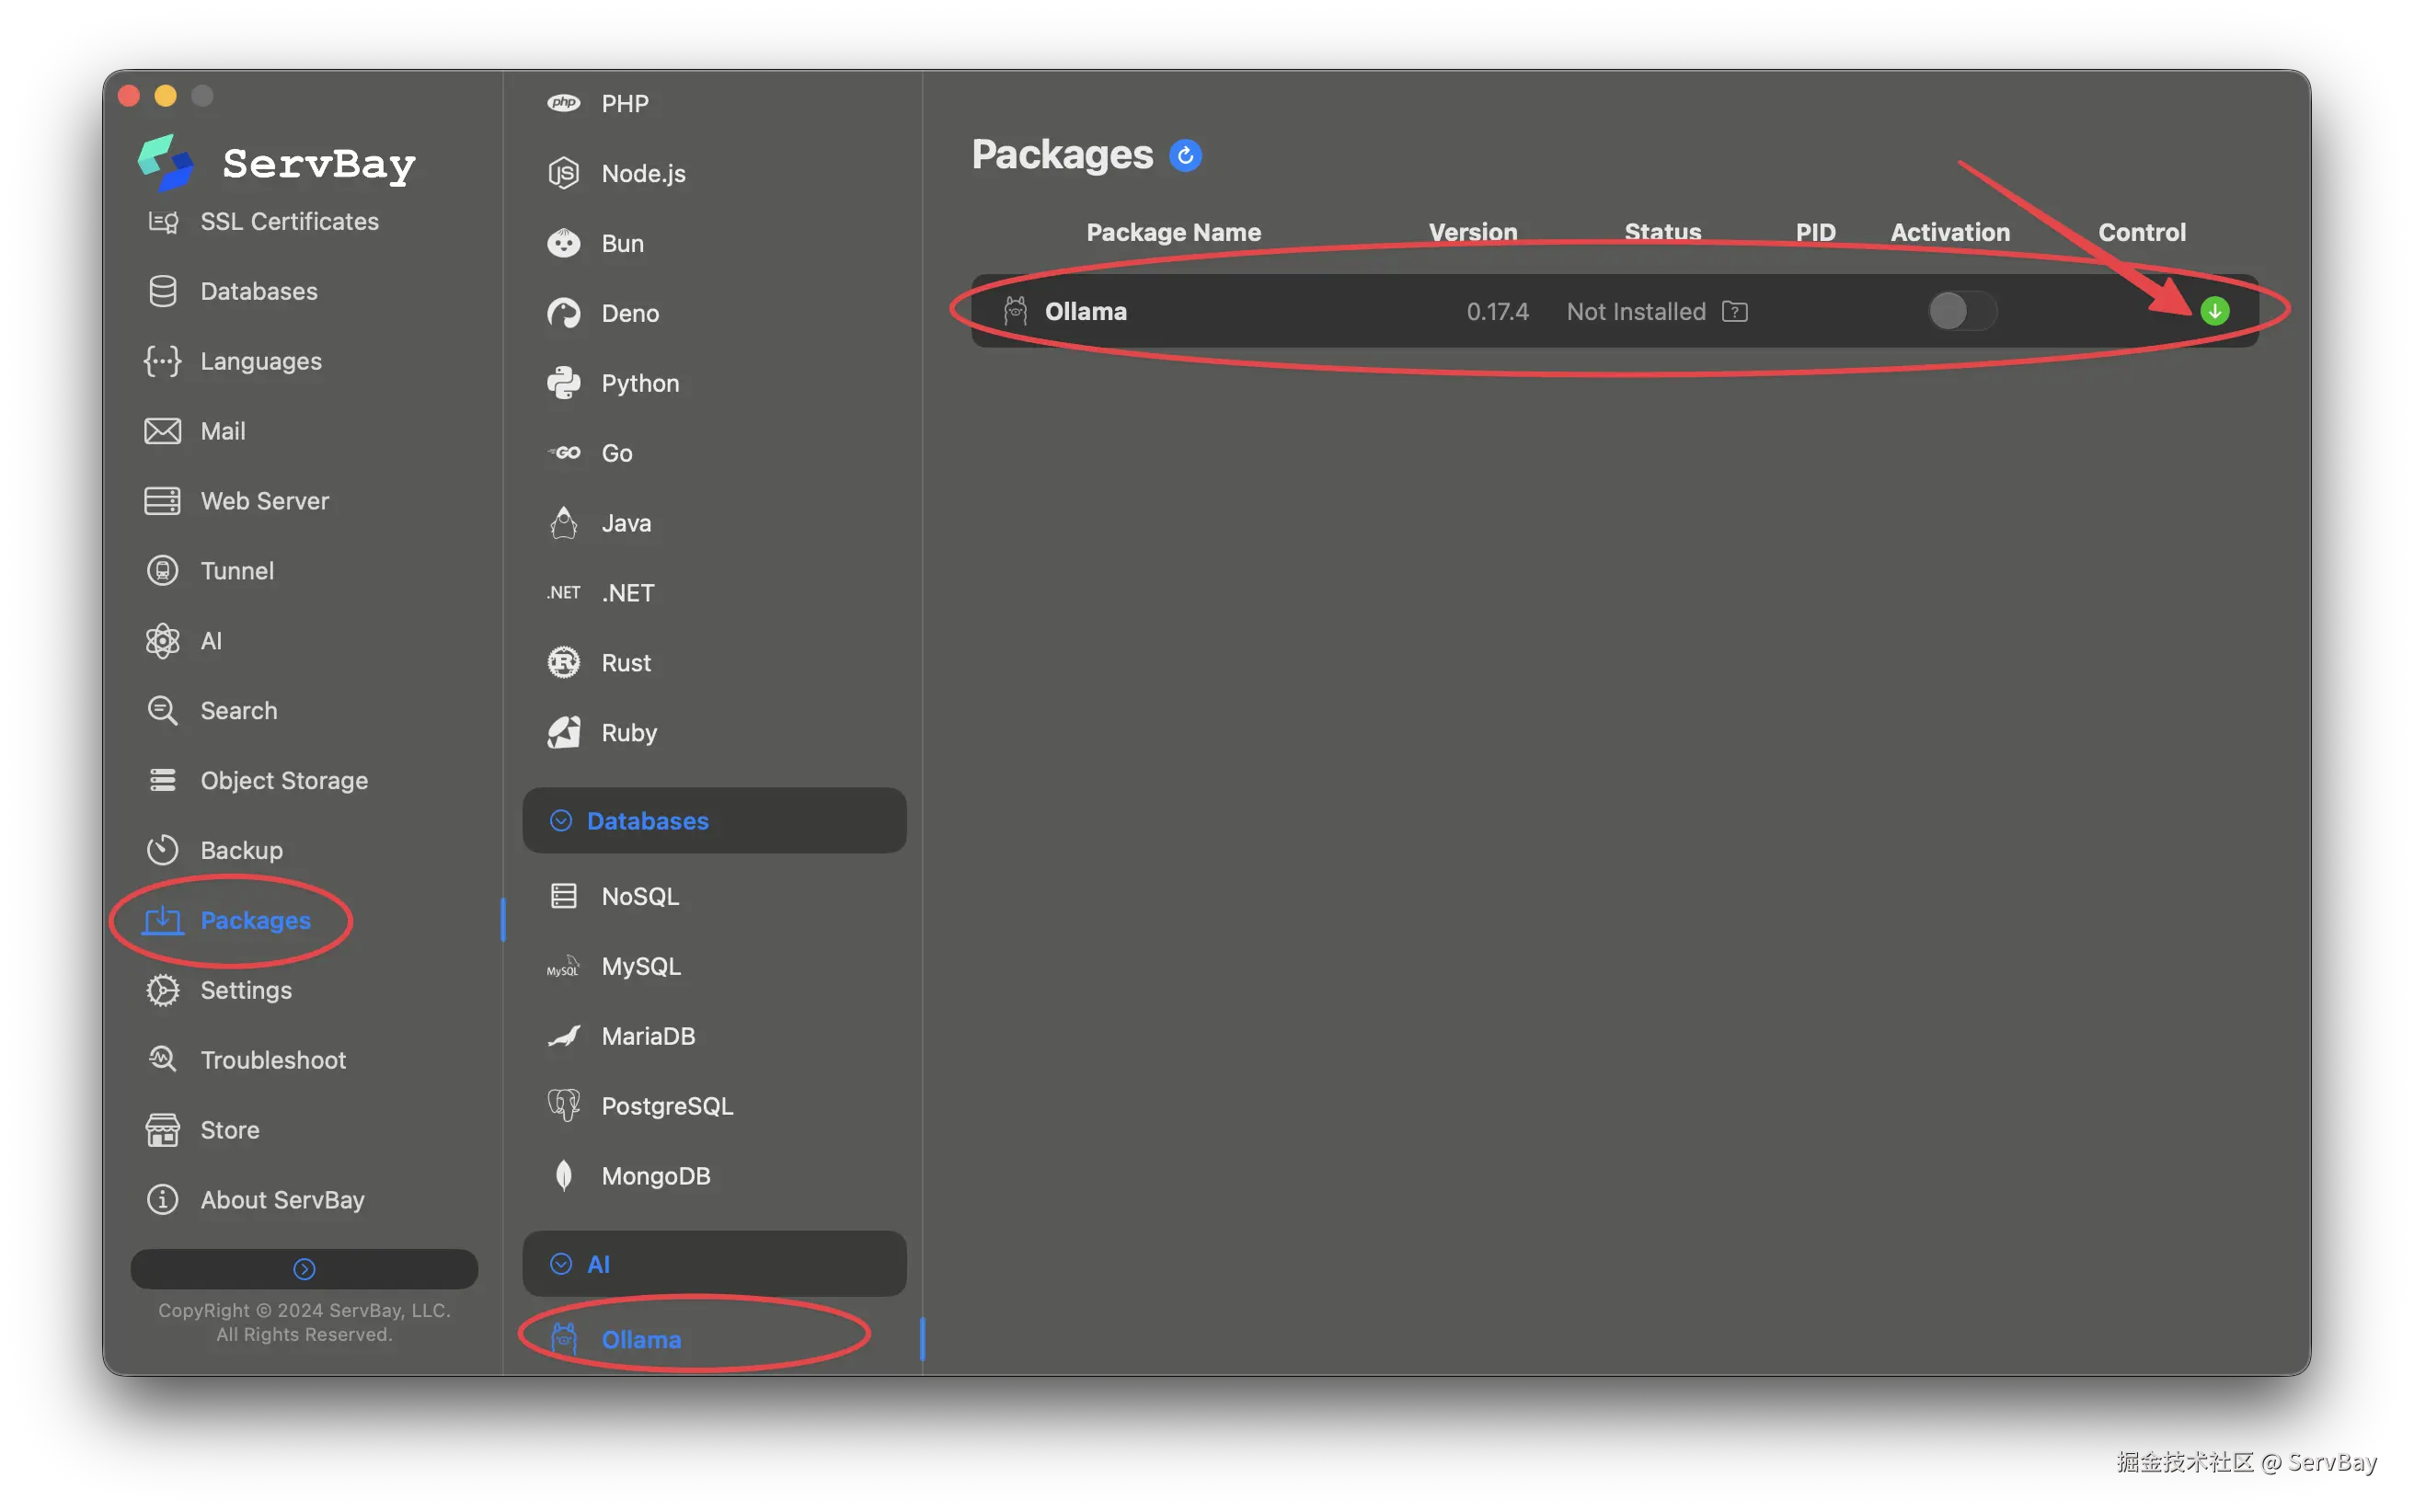Select the Deno package category
Screen dimensions: 2414x1512
[629, 313]
